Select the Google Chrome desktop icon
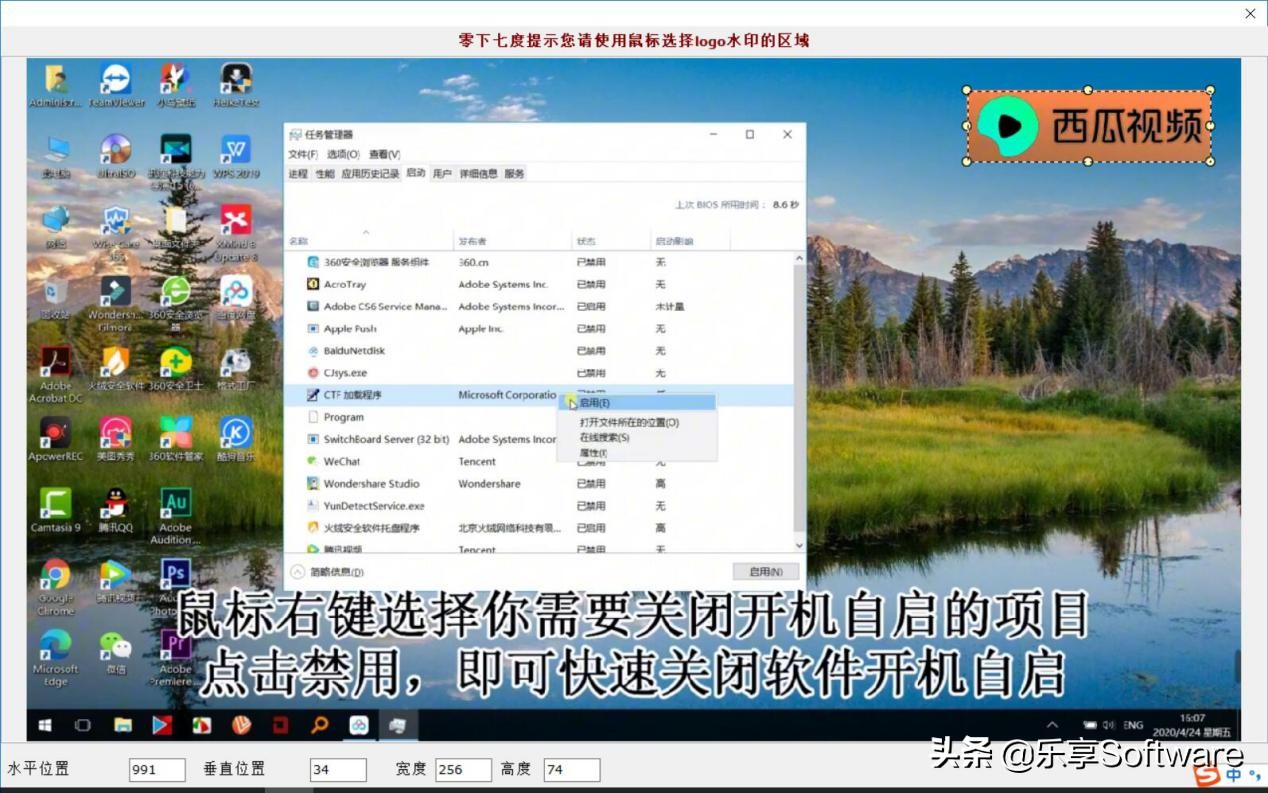The image size is (1268, 793). [55, 586]
